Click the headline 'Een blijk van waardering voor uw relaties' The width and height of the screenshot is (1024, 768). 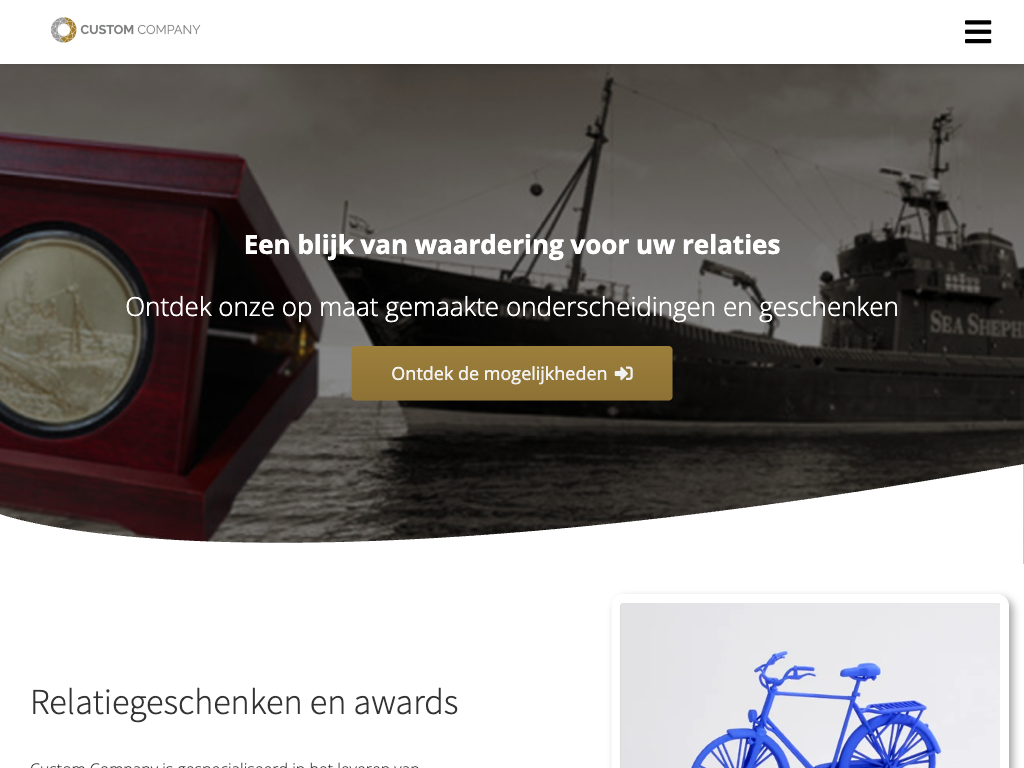coord(512,245)
